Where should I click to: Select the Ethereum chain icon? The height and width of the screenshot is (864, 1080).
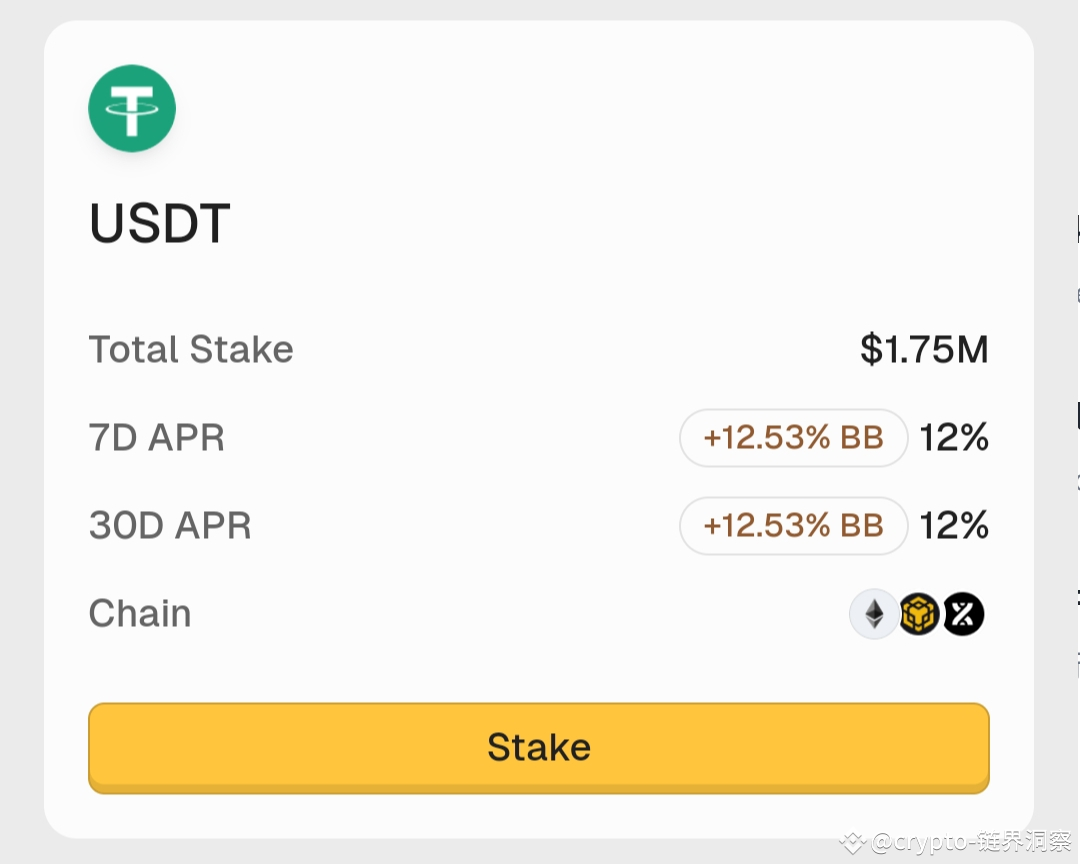874,614
